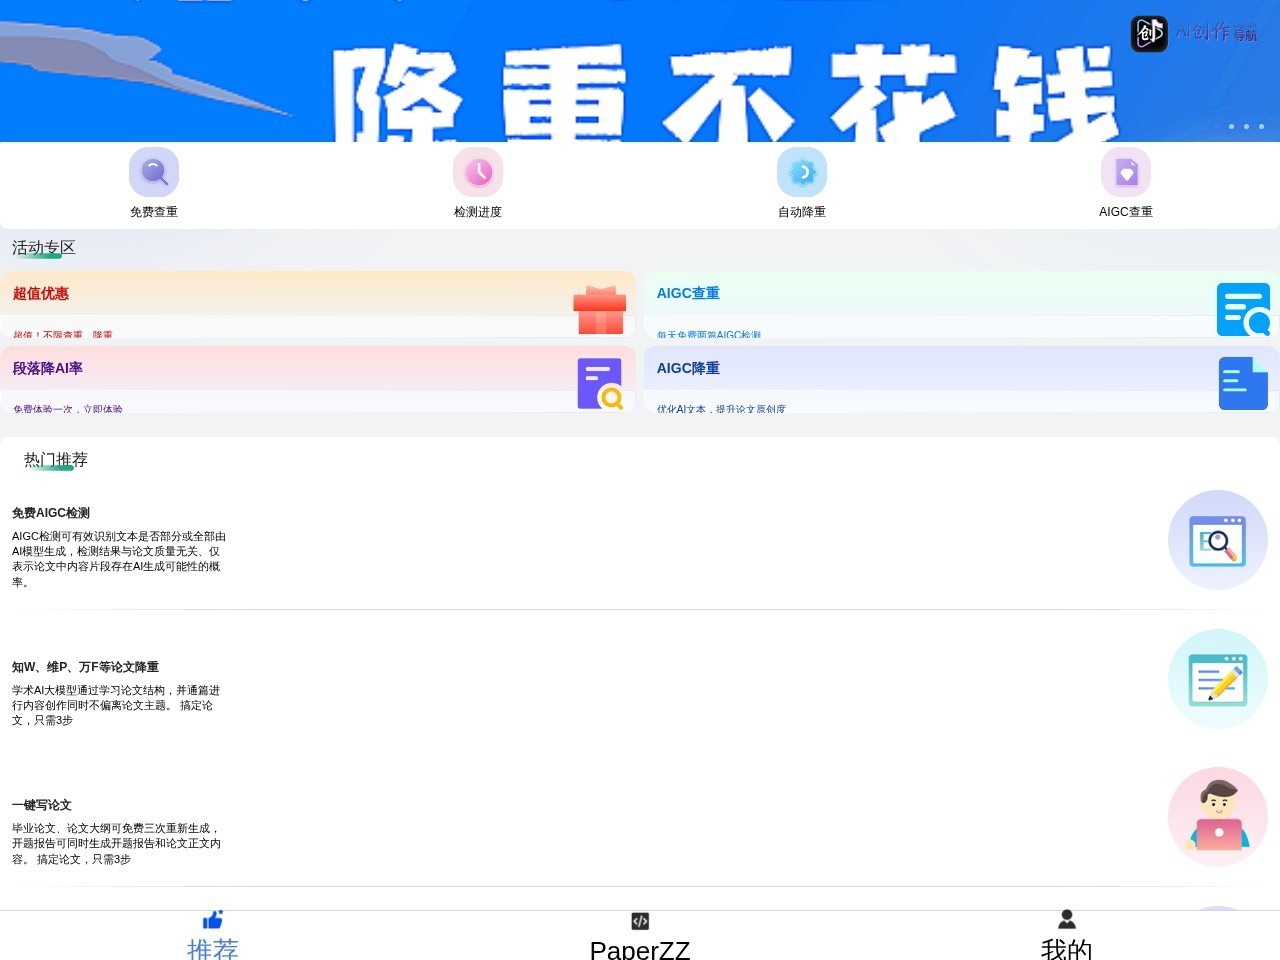Click the 活动专区 section title
1280x960 pixels.
(x=44, y=248)
